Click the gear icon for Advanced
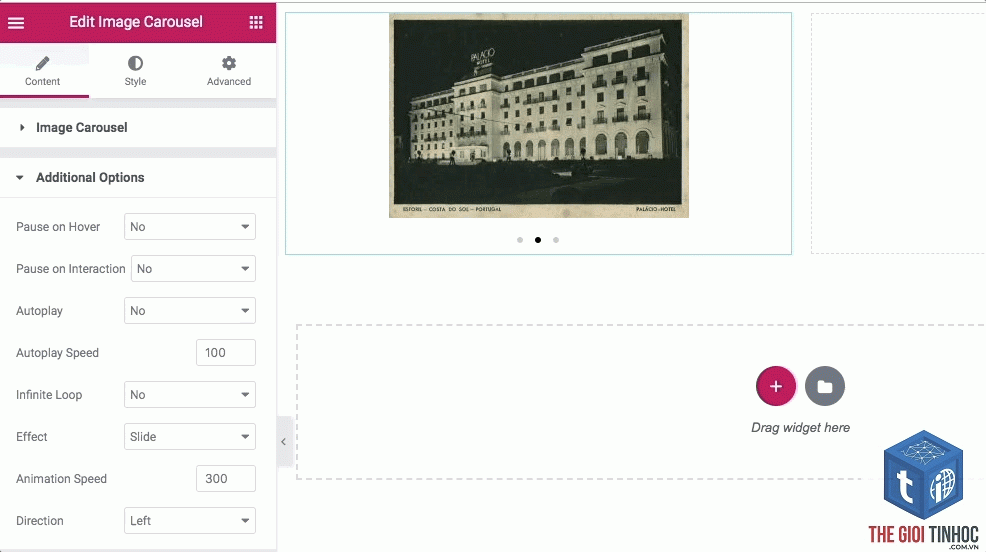 pos(229,63)
